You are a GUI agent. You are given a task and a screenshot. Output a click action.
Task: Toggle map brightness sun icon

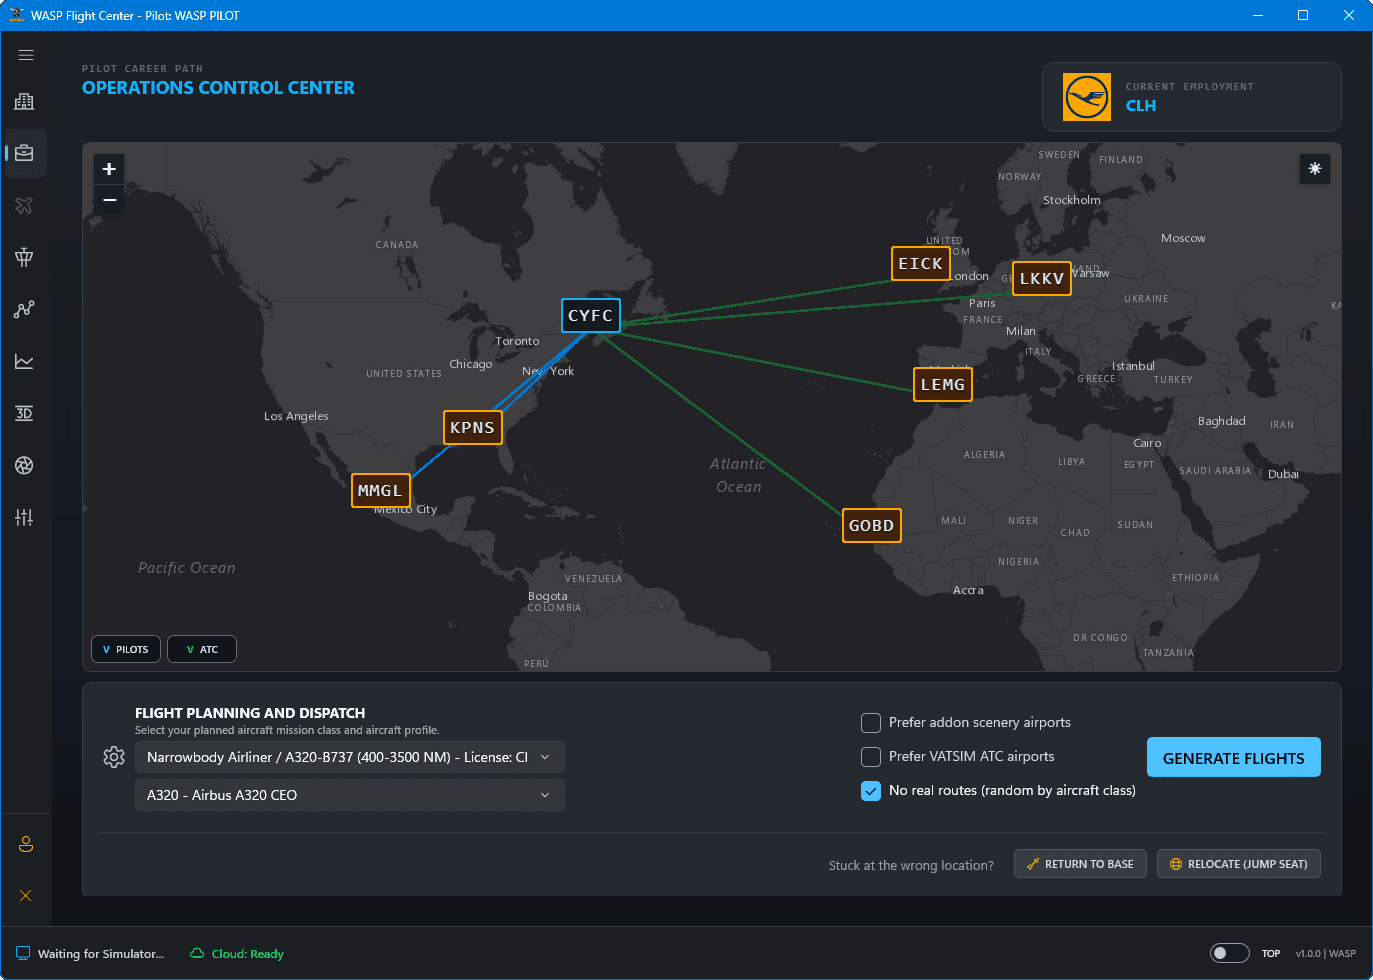pos(1315,169)
